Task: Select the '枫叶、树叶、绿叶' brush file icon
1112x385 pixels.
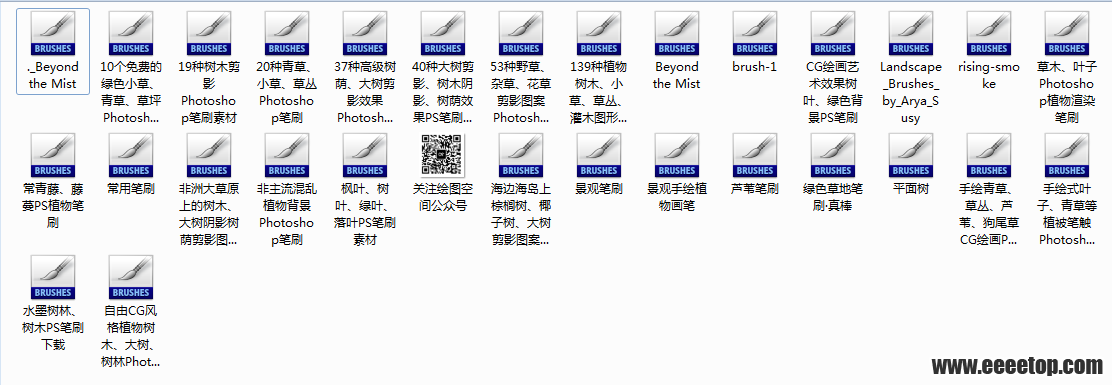Action: (x=365, y=156)
